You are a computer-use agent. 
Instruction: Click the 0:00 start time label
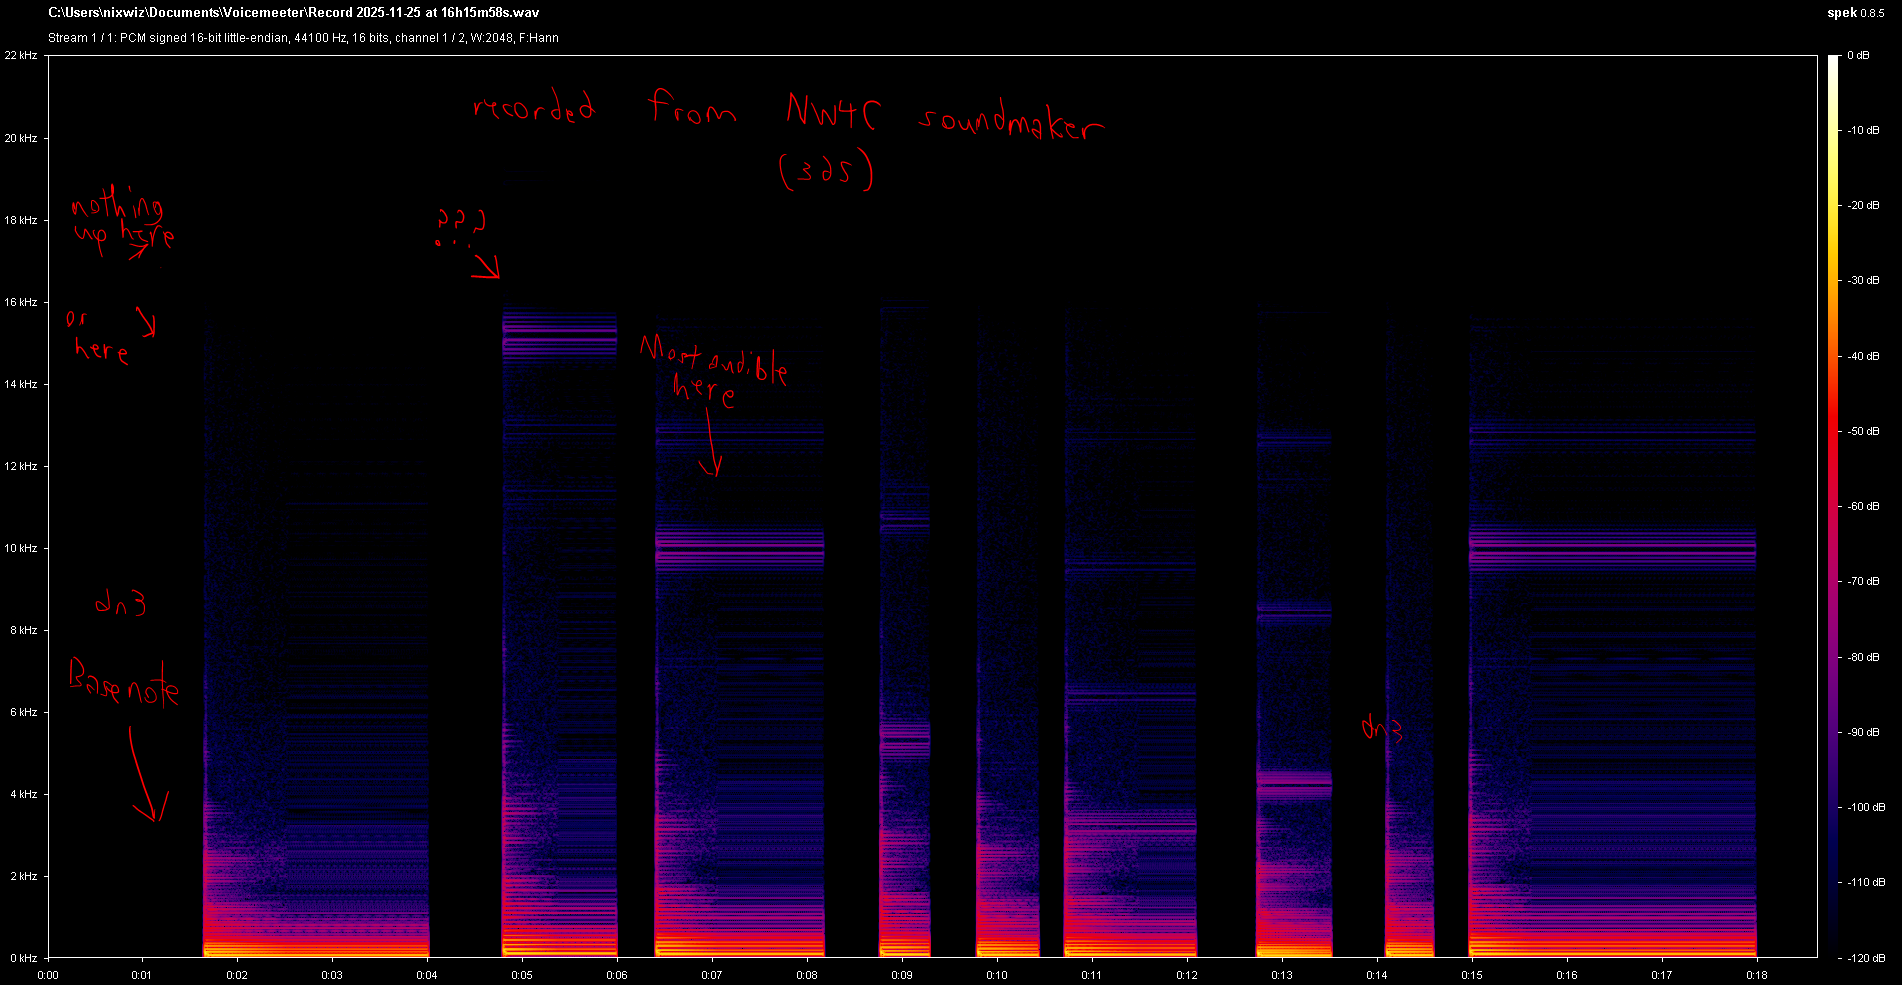pos(48,975)
